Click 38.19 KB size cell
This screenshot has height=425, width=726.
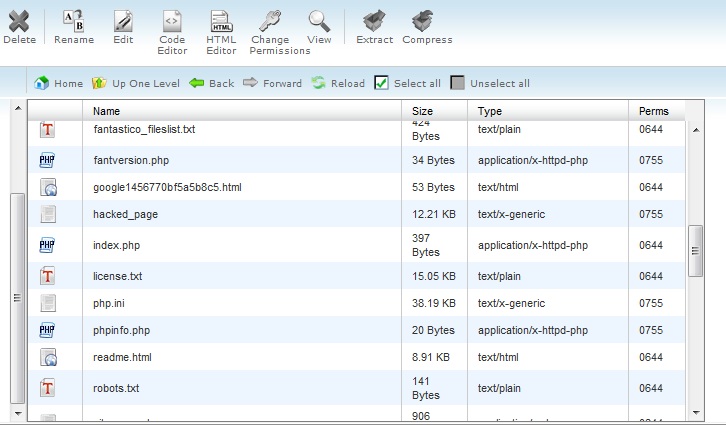tap(434, 303)
